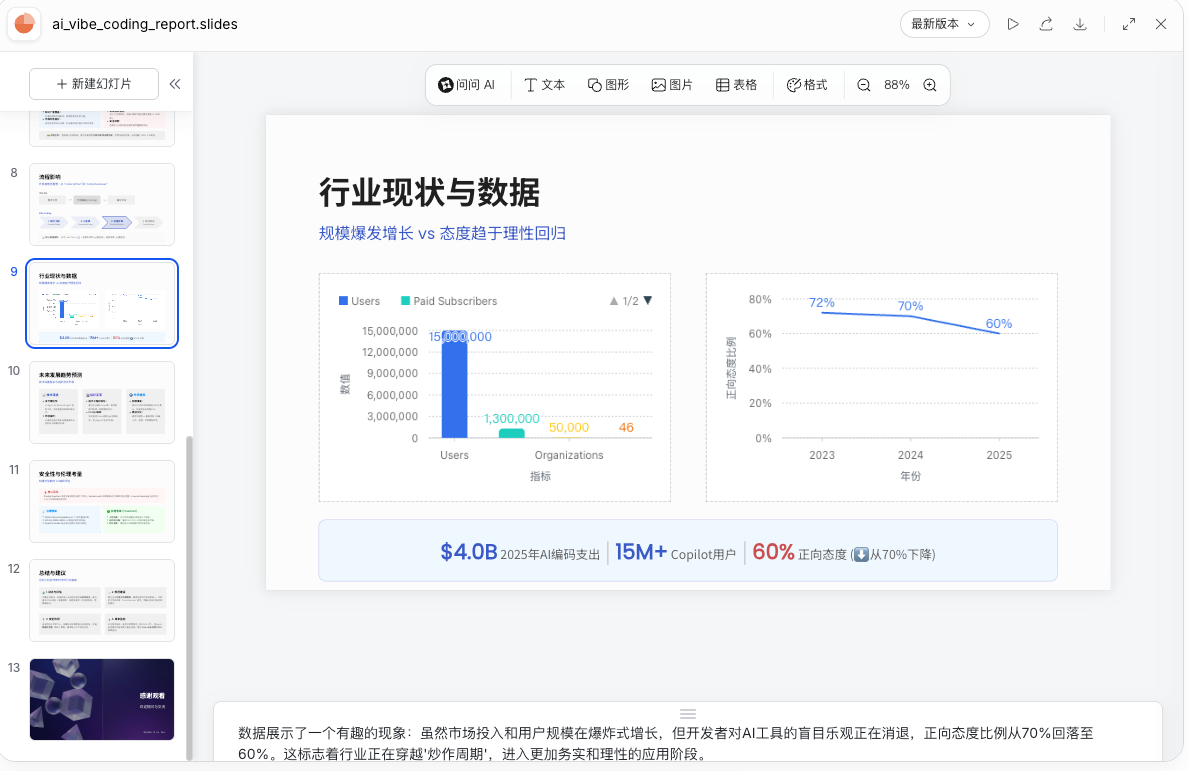Click the ai_vibe_coding_report.slides file name

point(145,24)
